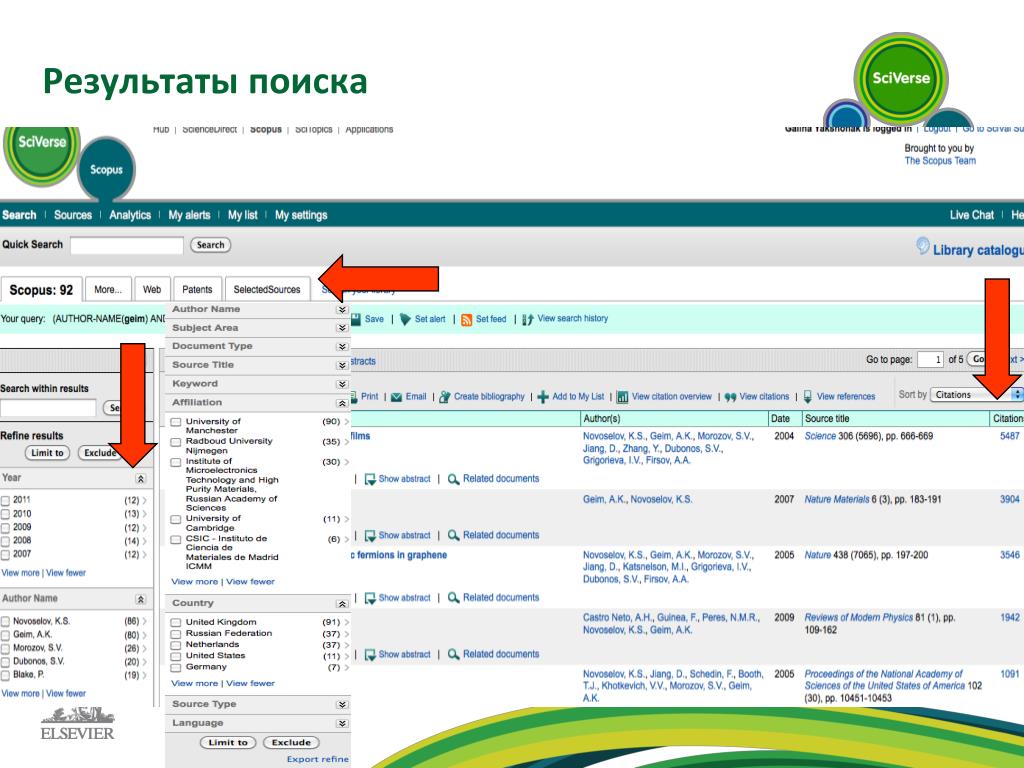
Task: Click View more under the Country list
Action: point(195,683)
